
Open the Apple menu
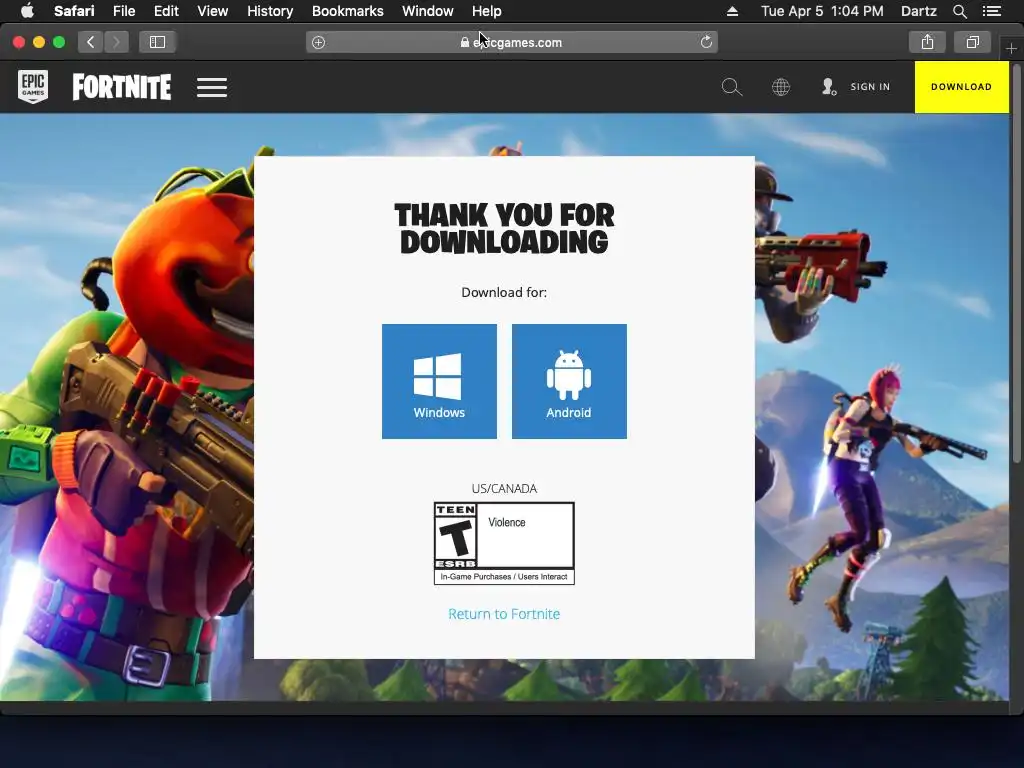27,11
